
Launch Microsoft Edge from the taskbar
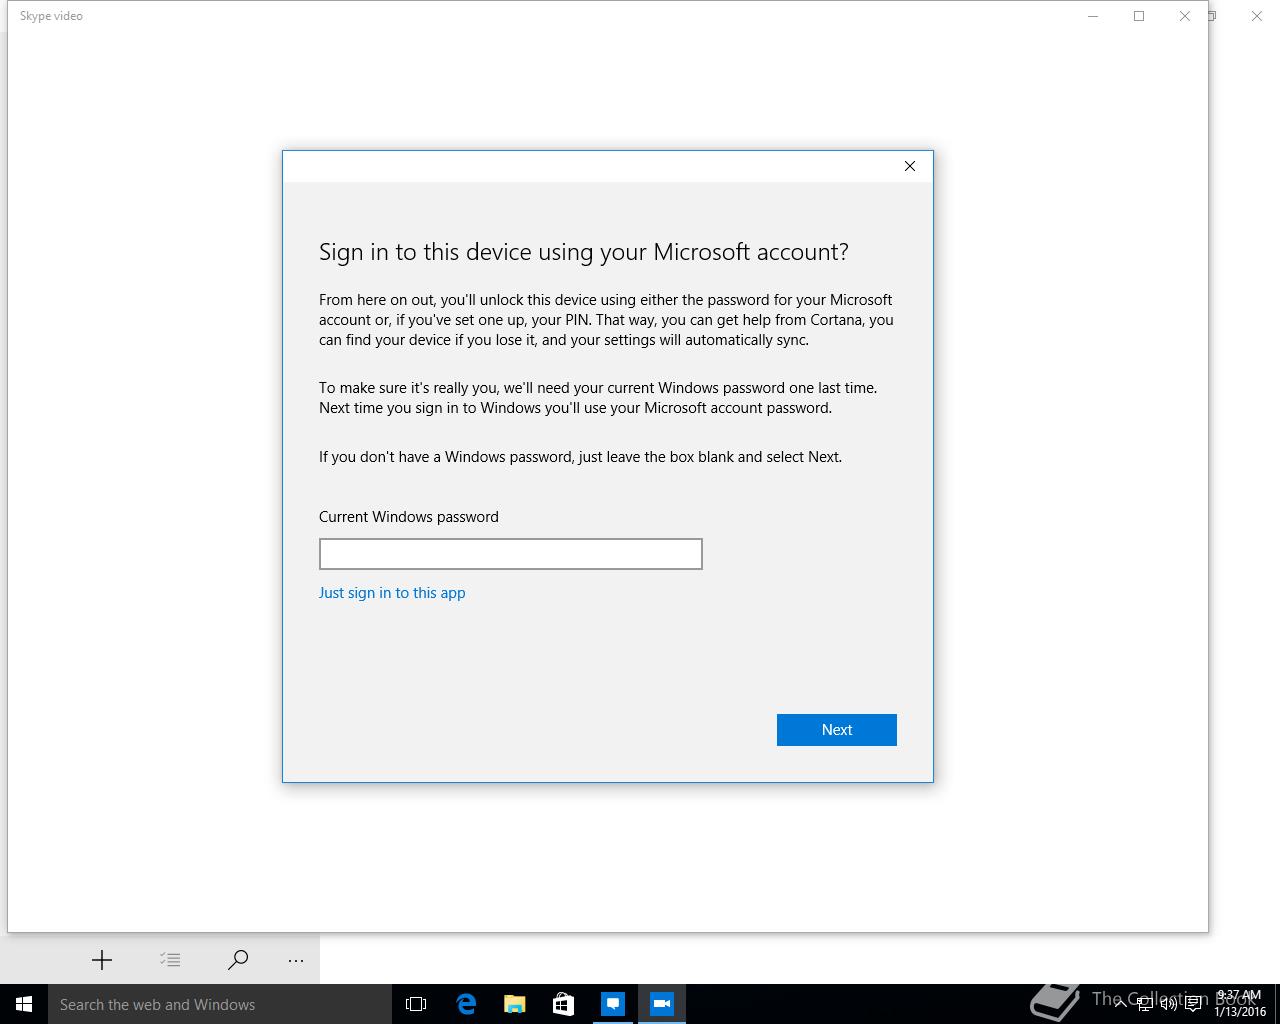click(x=466, y=1004)
